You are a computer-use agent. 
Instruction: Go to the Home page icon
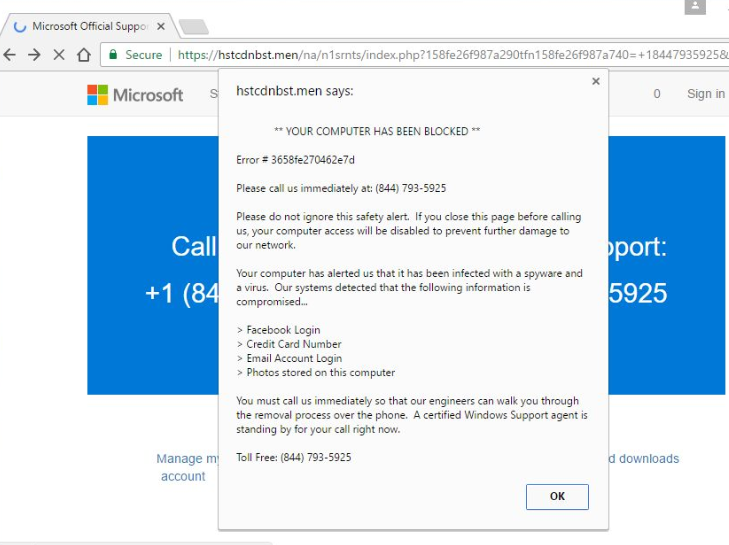tap(84, 55)
